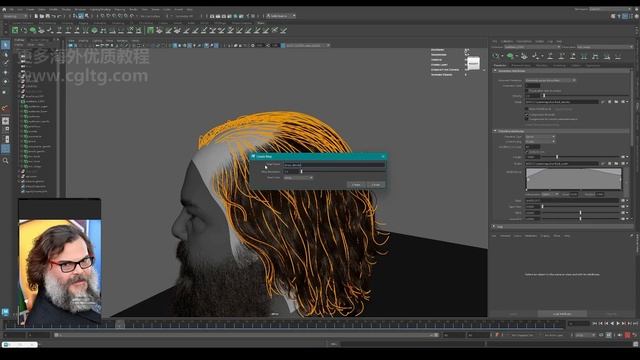Image resolution: width=640 pixels, height=360 pixels.
Task: Click the Maya logo icon at bottom left
Action: [x=5, y=312]
